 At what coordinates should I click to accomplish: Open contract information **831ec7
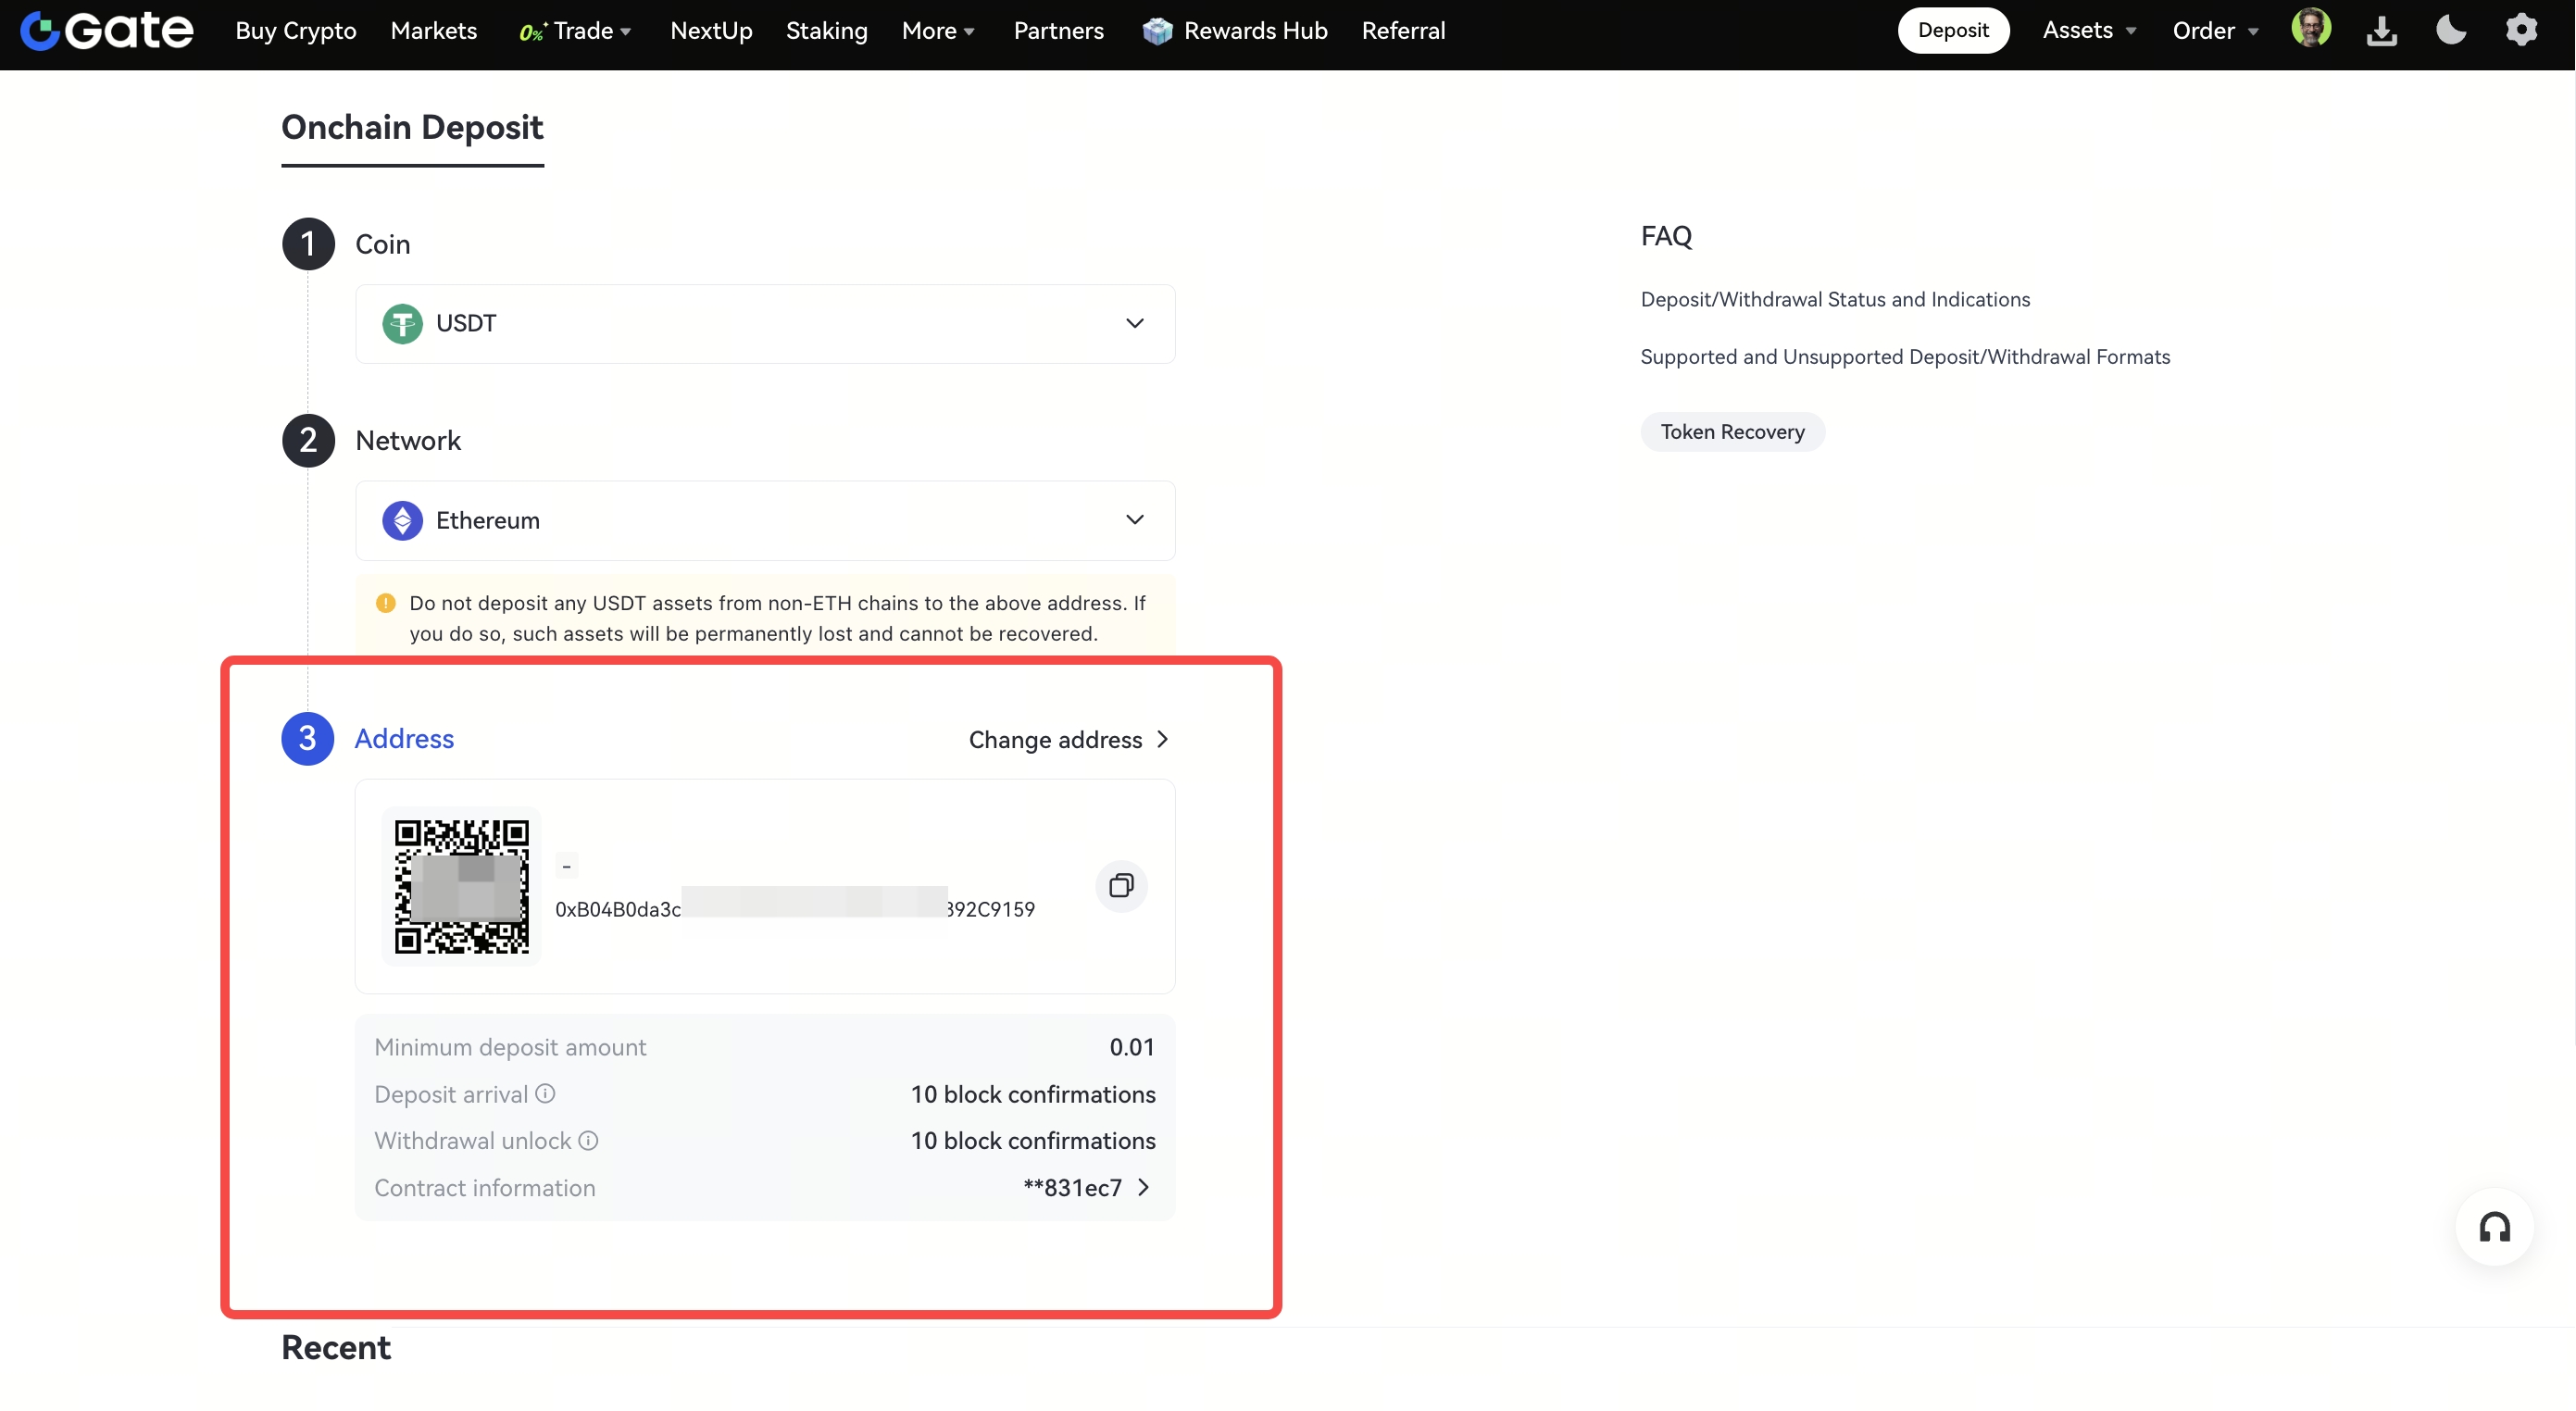pos(1086,1187)
